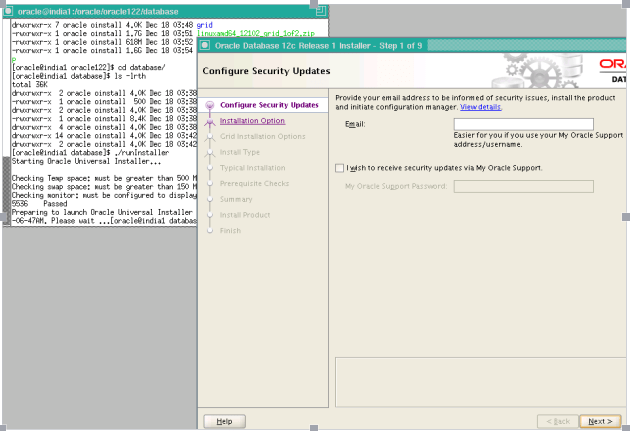
Task: Click 'linuxamd64_12102_grid_1of2.zip' in terminal
Action: coord(256,33)
